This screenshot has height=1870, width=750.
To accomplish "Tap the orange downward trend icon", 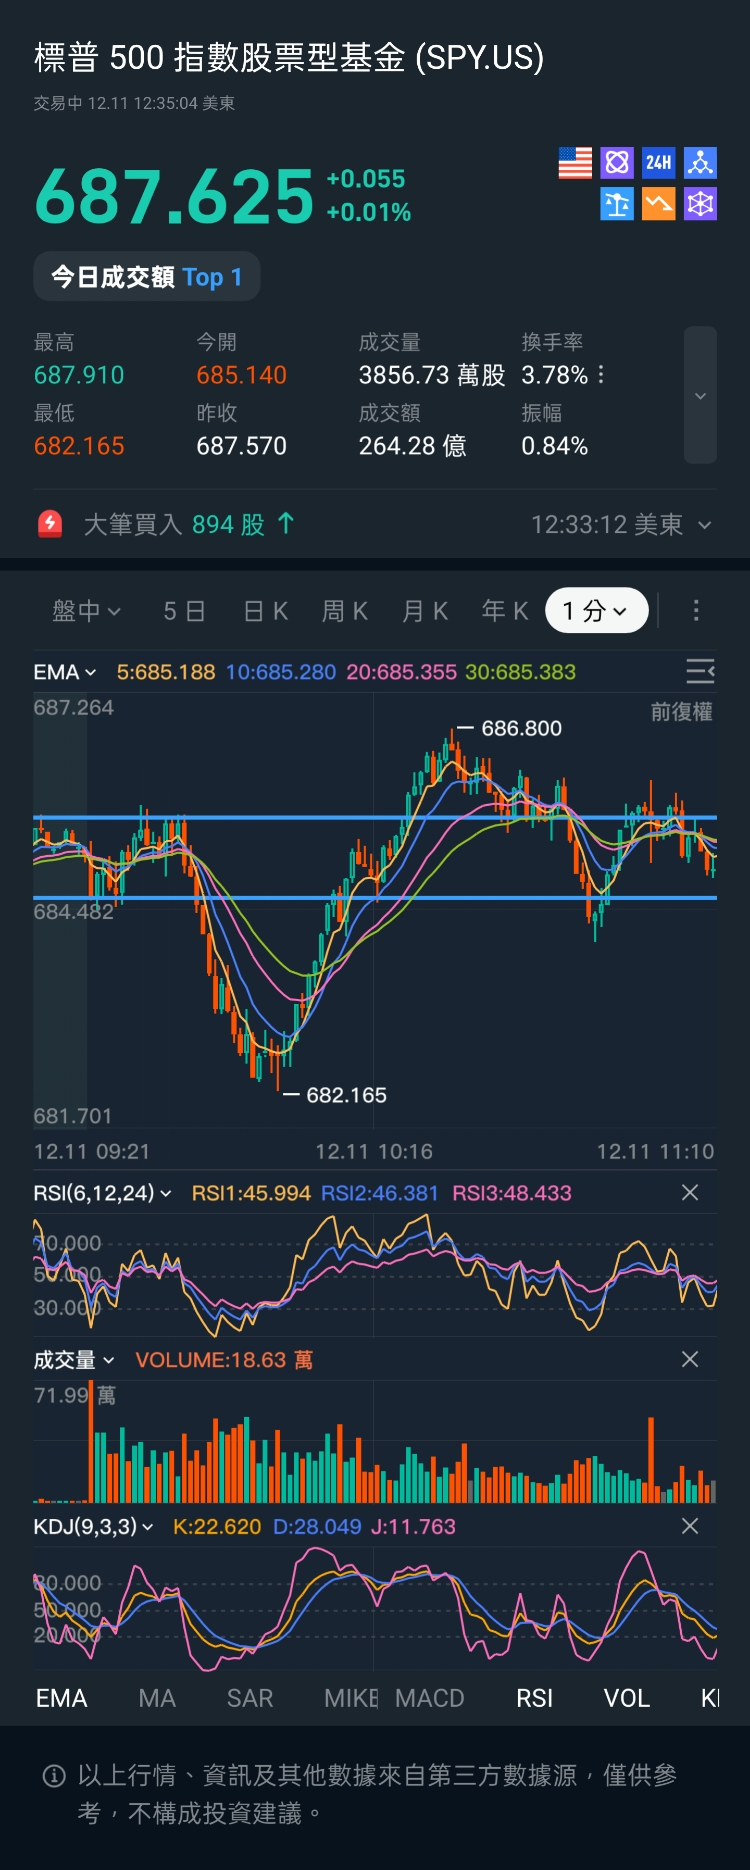I will pos(658,204).
